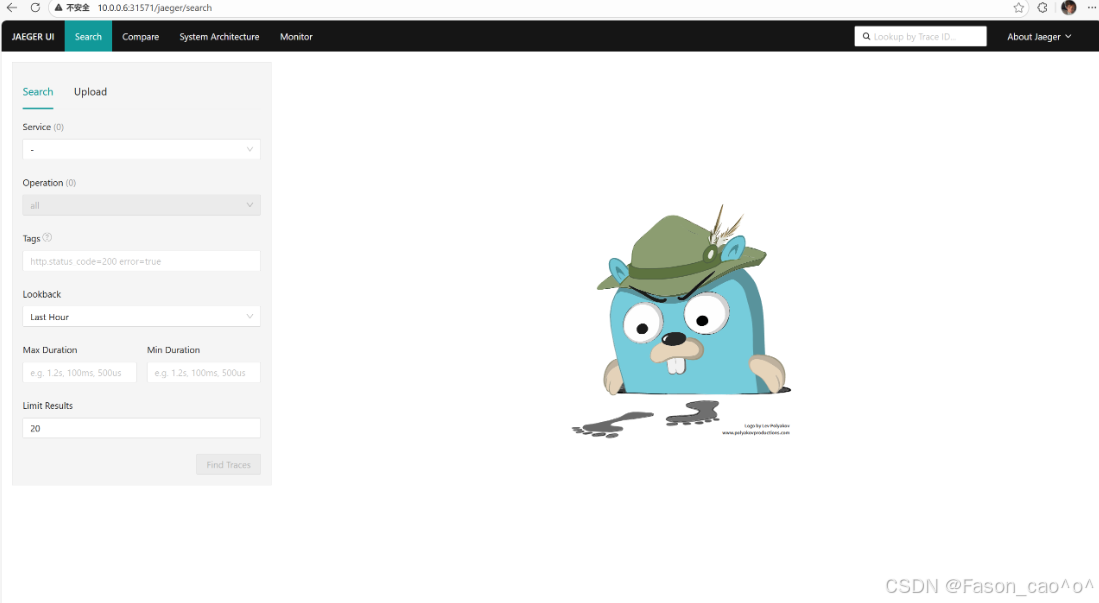Open the System Architecture page
The height and width of the screenshot is (603, 1099).
coord(219,36)
